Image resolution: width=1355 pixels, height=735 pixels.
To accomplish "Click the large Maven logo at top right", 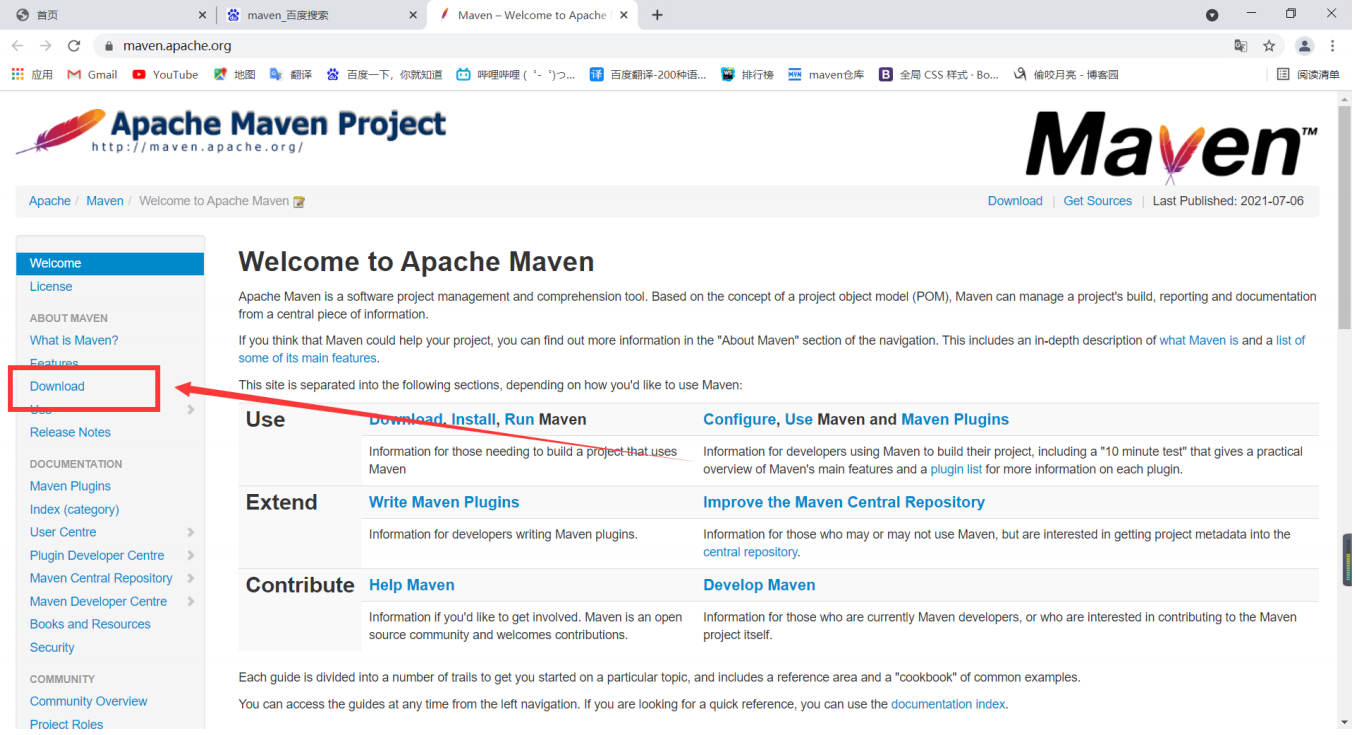I will [1172, 146].
